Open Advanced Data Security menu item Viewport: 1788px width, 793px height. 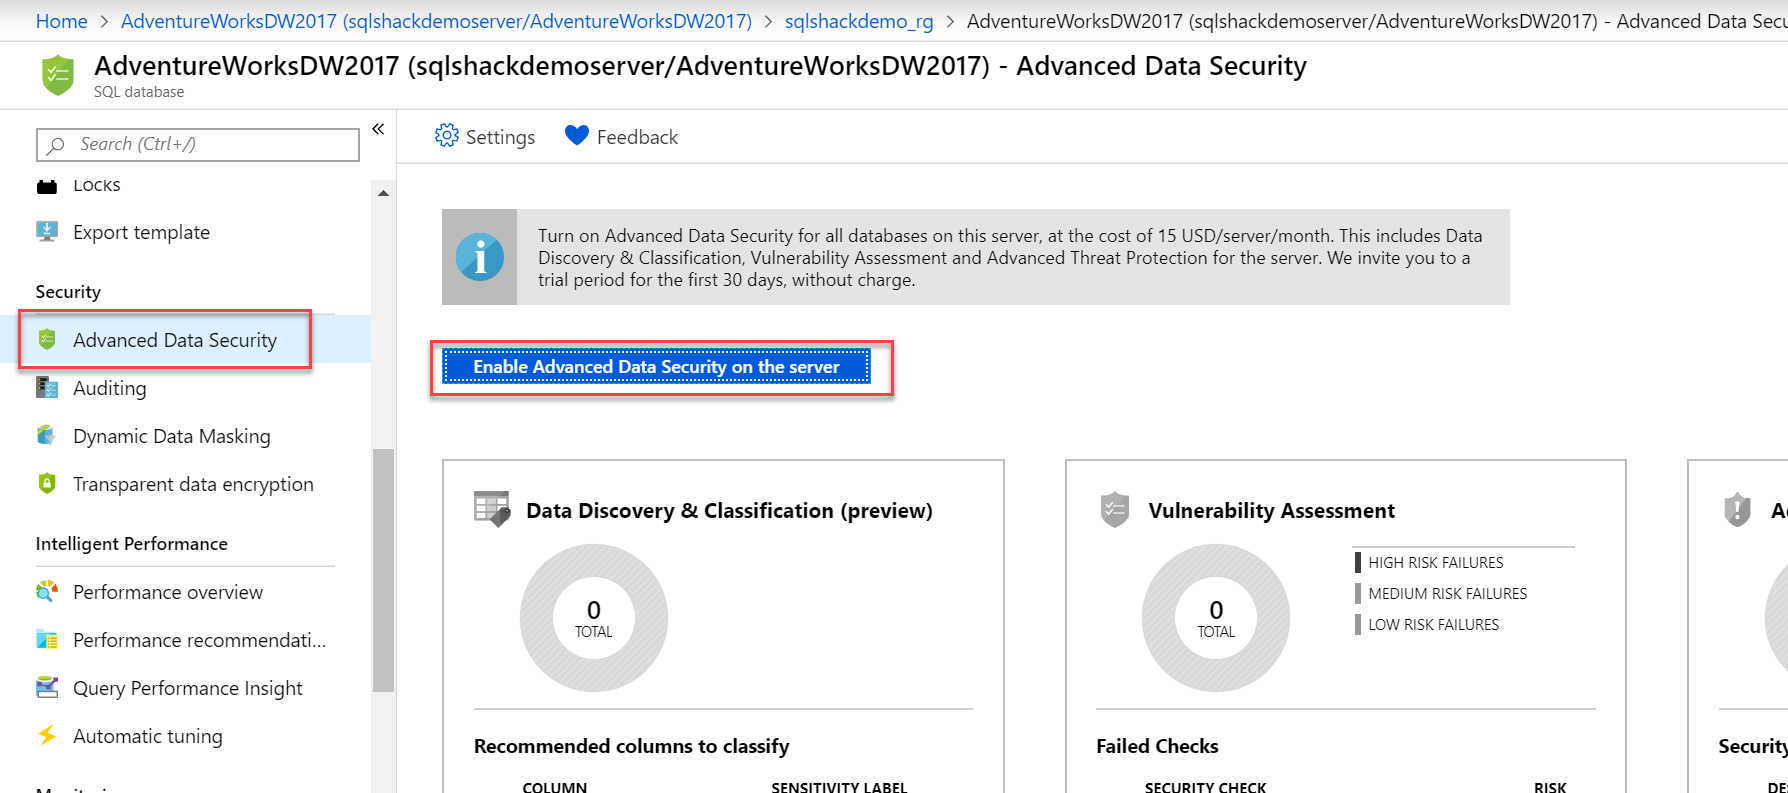(174, 340)
